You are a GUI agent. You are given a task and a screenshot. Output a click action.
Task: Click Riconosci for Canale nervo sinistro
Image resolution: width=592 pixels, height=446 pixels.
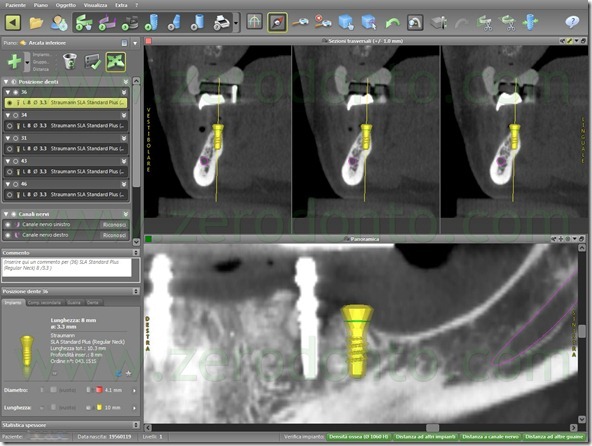coord(114,225)
